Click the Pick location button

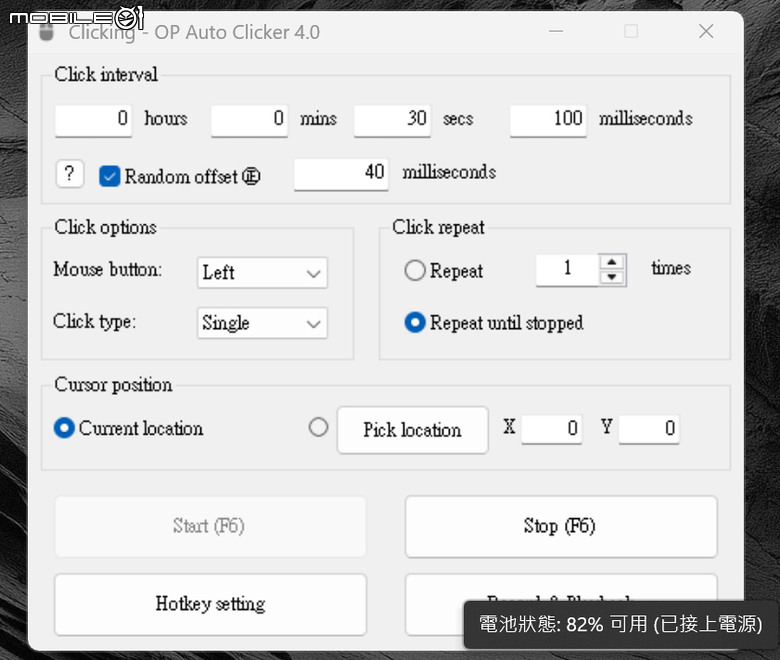click(x=412, y=430)
